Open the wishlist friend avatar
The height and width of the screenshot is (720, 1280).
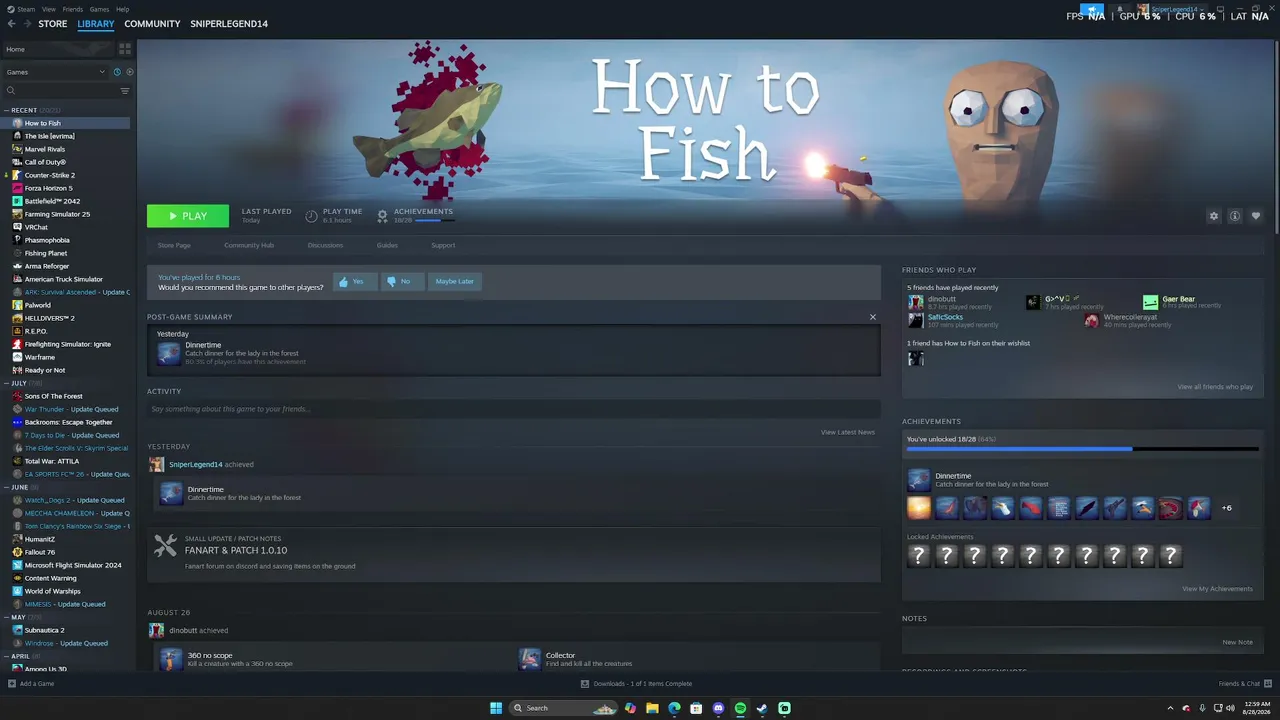click(915, 359)
